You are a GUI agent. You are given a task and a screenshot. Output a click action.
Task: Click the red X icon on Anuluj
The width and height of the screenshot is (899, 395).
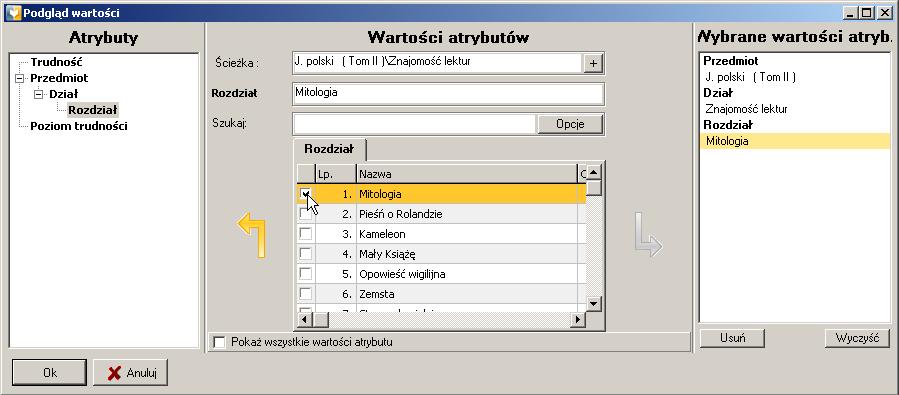[x=115, y=373]
